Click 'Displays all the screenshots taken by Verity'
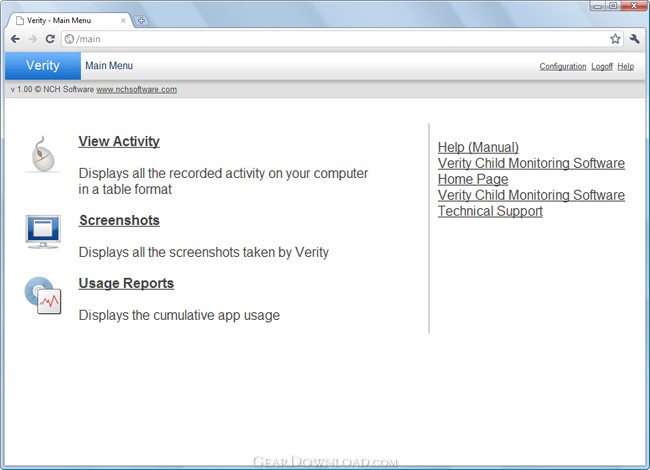This screenshot has width=650, height=470. point(204,252)
